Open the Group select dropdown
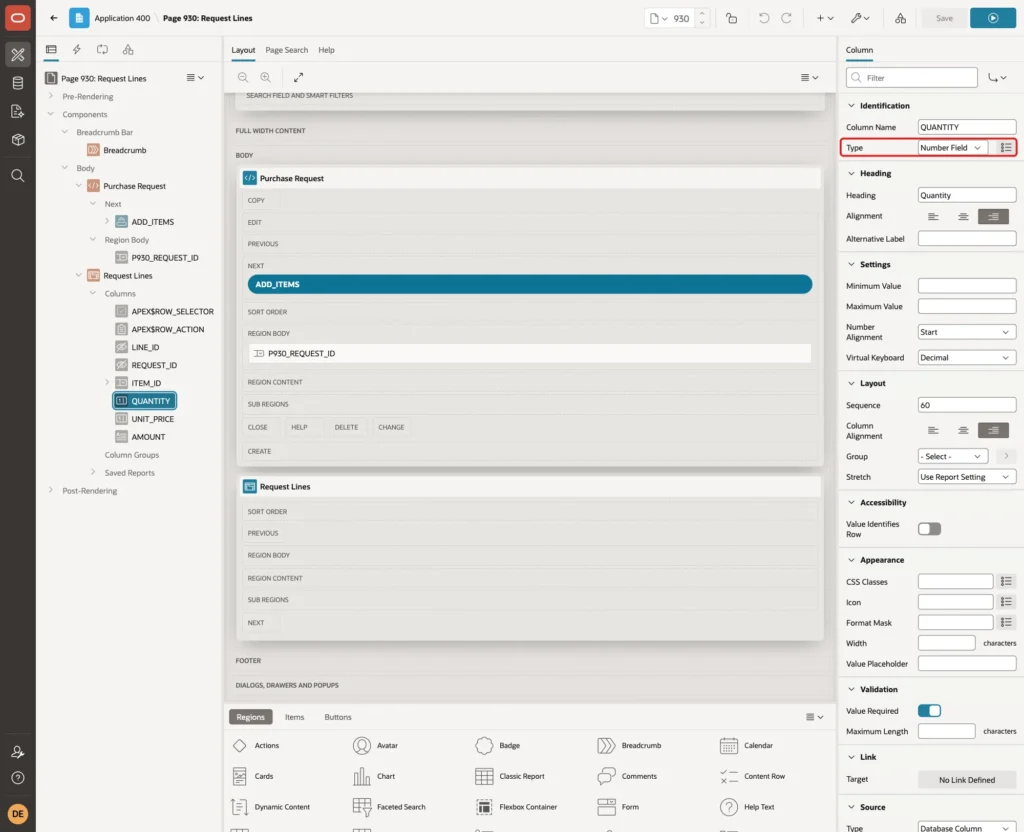The image size is (1024, 832). (952, 456)
